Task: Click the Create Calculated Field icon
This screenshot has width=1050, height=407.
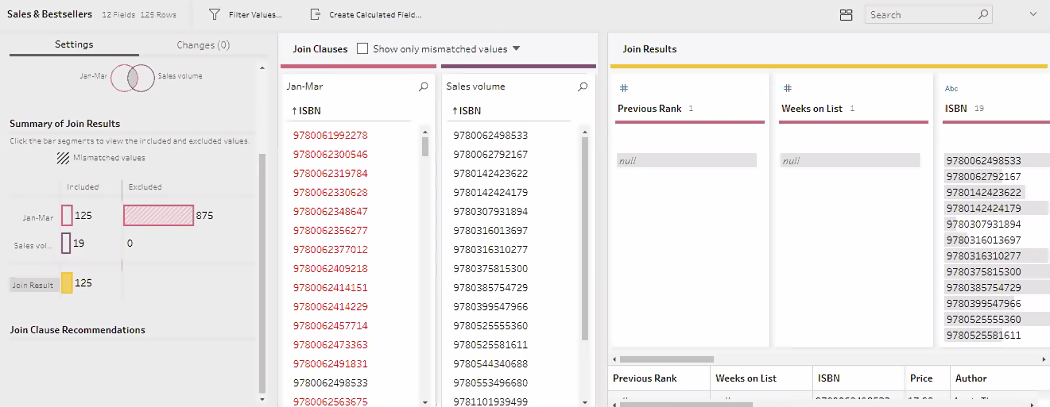Action: click(x=316, y=15)
